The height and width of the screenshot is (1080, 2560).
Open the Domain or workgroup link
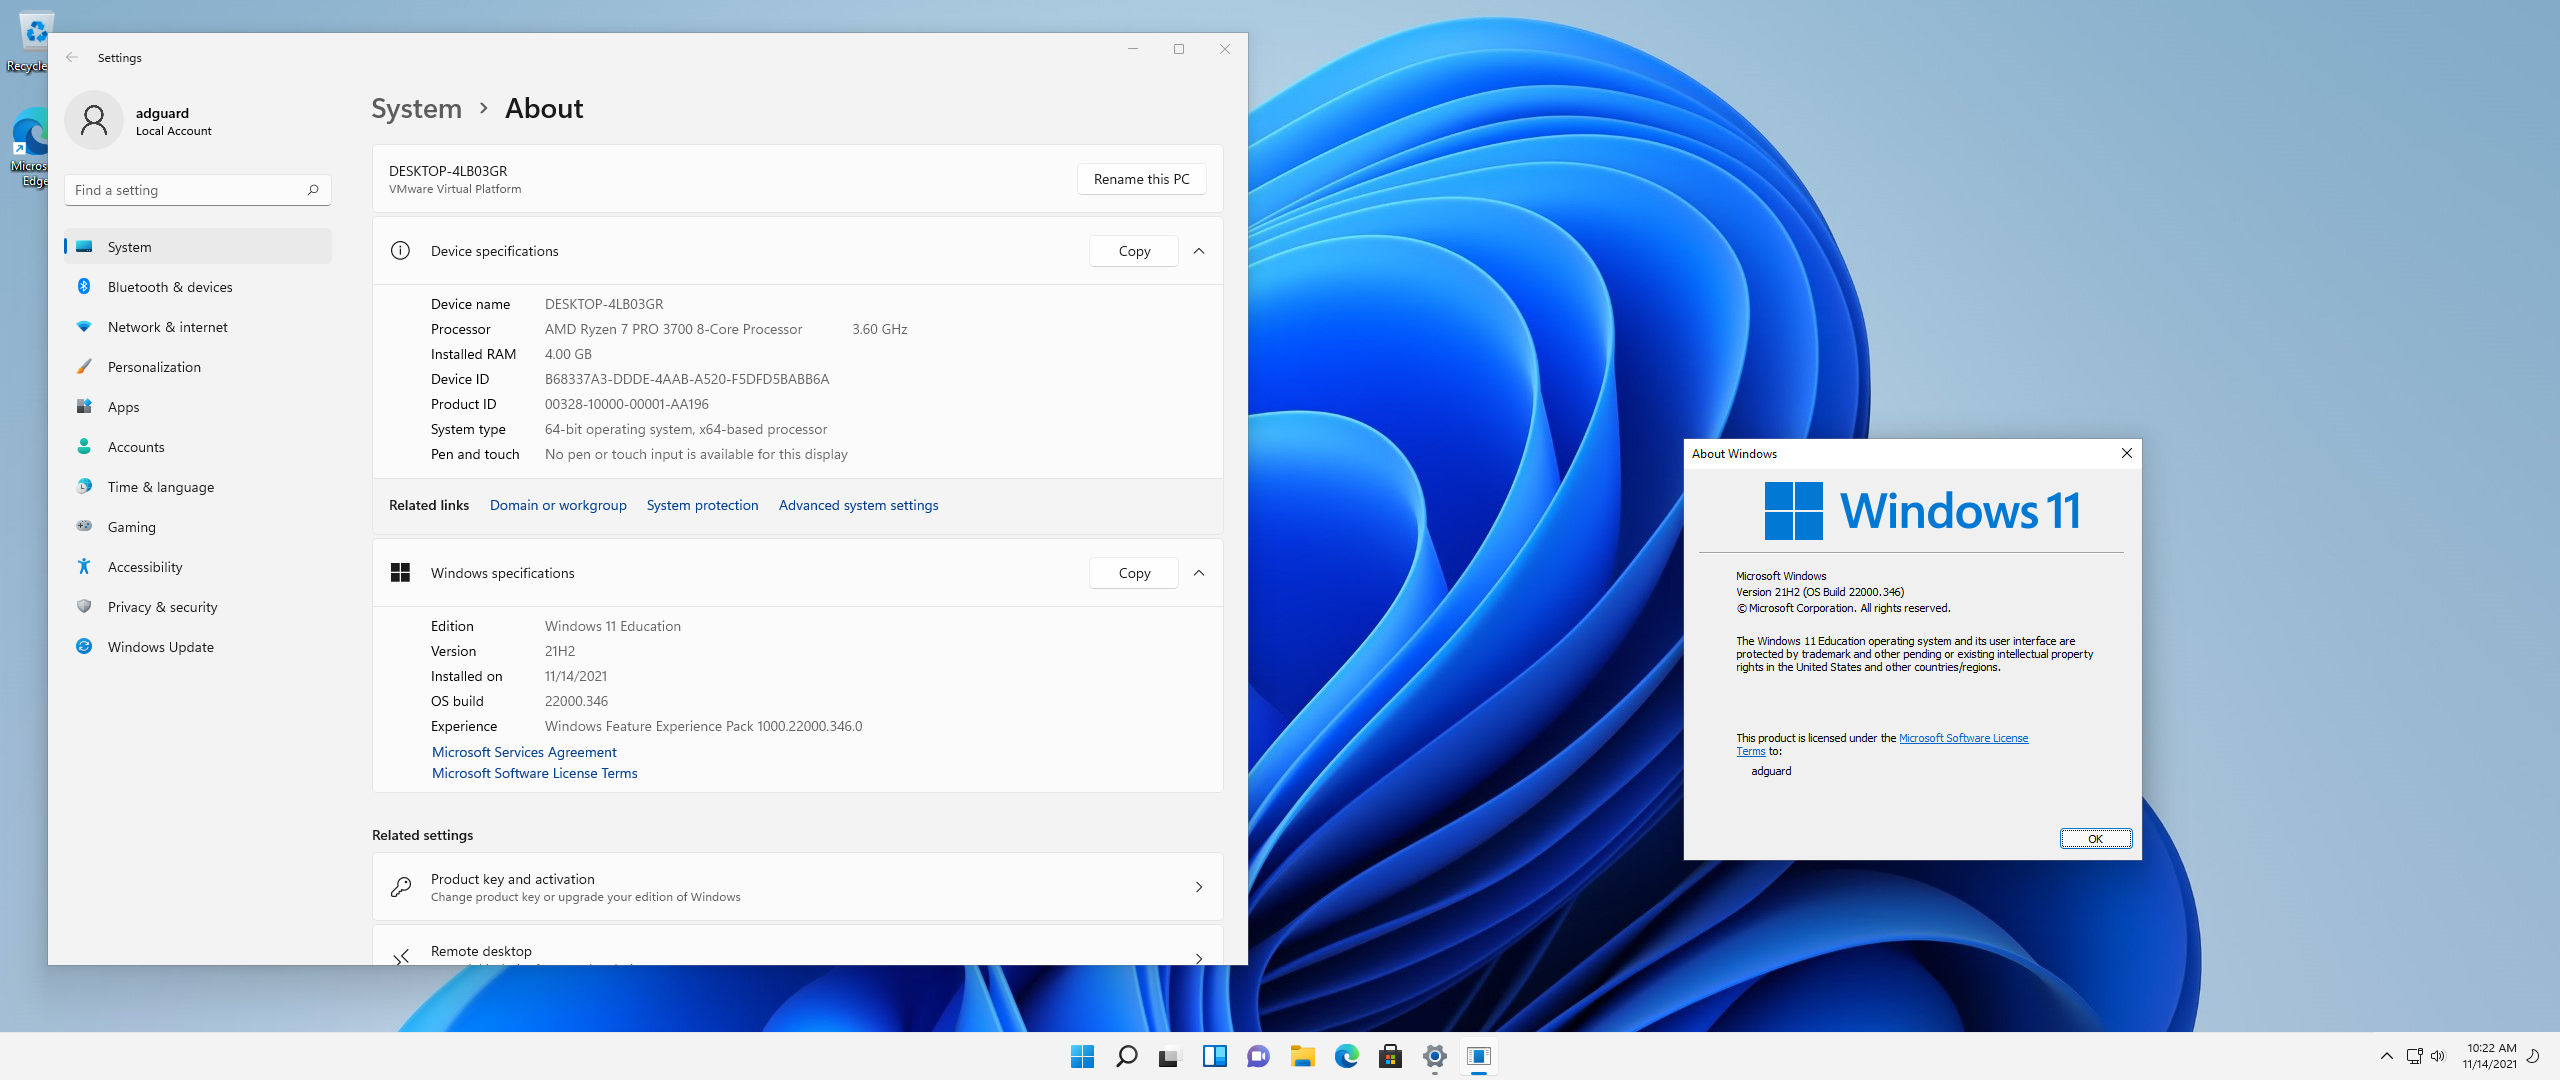(x=558, y=505)
